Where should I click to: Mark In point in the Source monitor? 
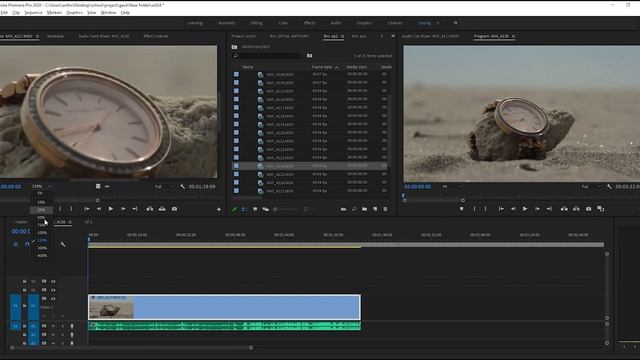pyautogui.click(x=60, y=209)
